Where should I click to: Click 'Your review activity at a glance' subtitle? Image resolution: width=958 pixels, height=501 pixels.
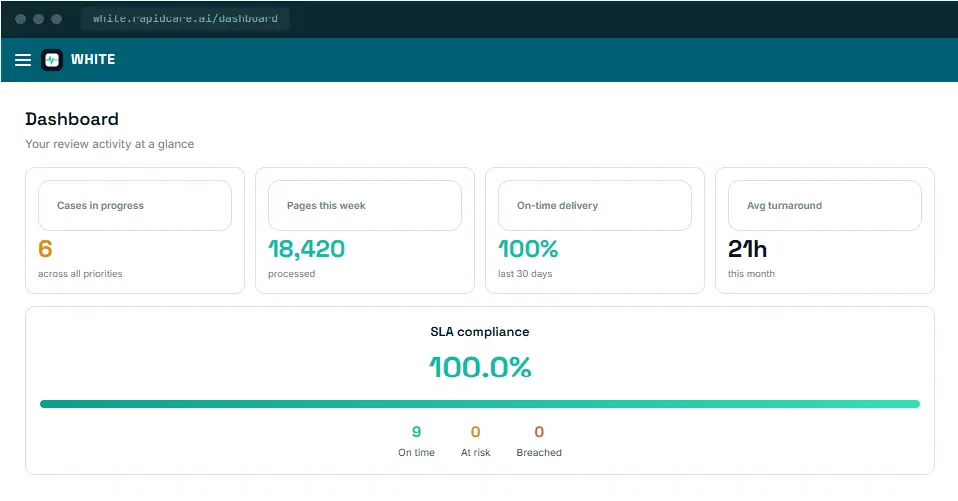[109, 144]
